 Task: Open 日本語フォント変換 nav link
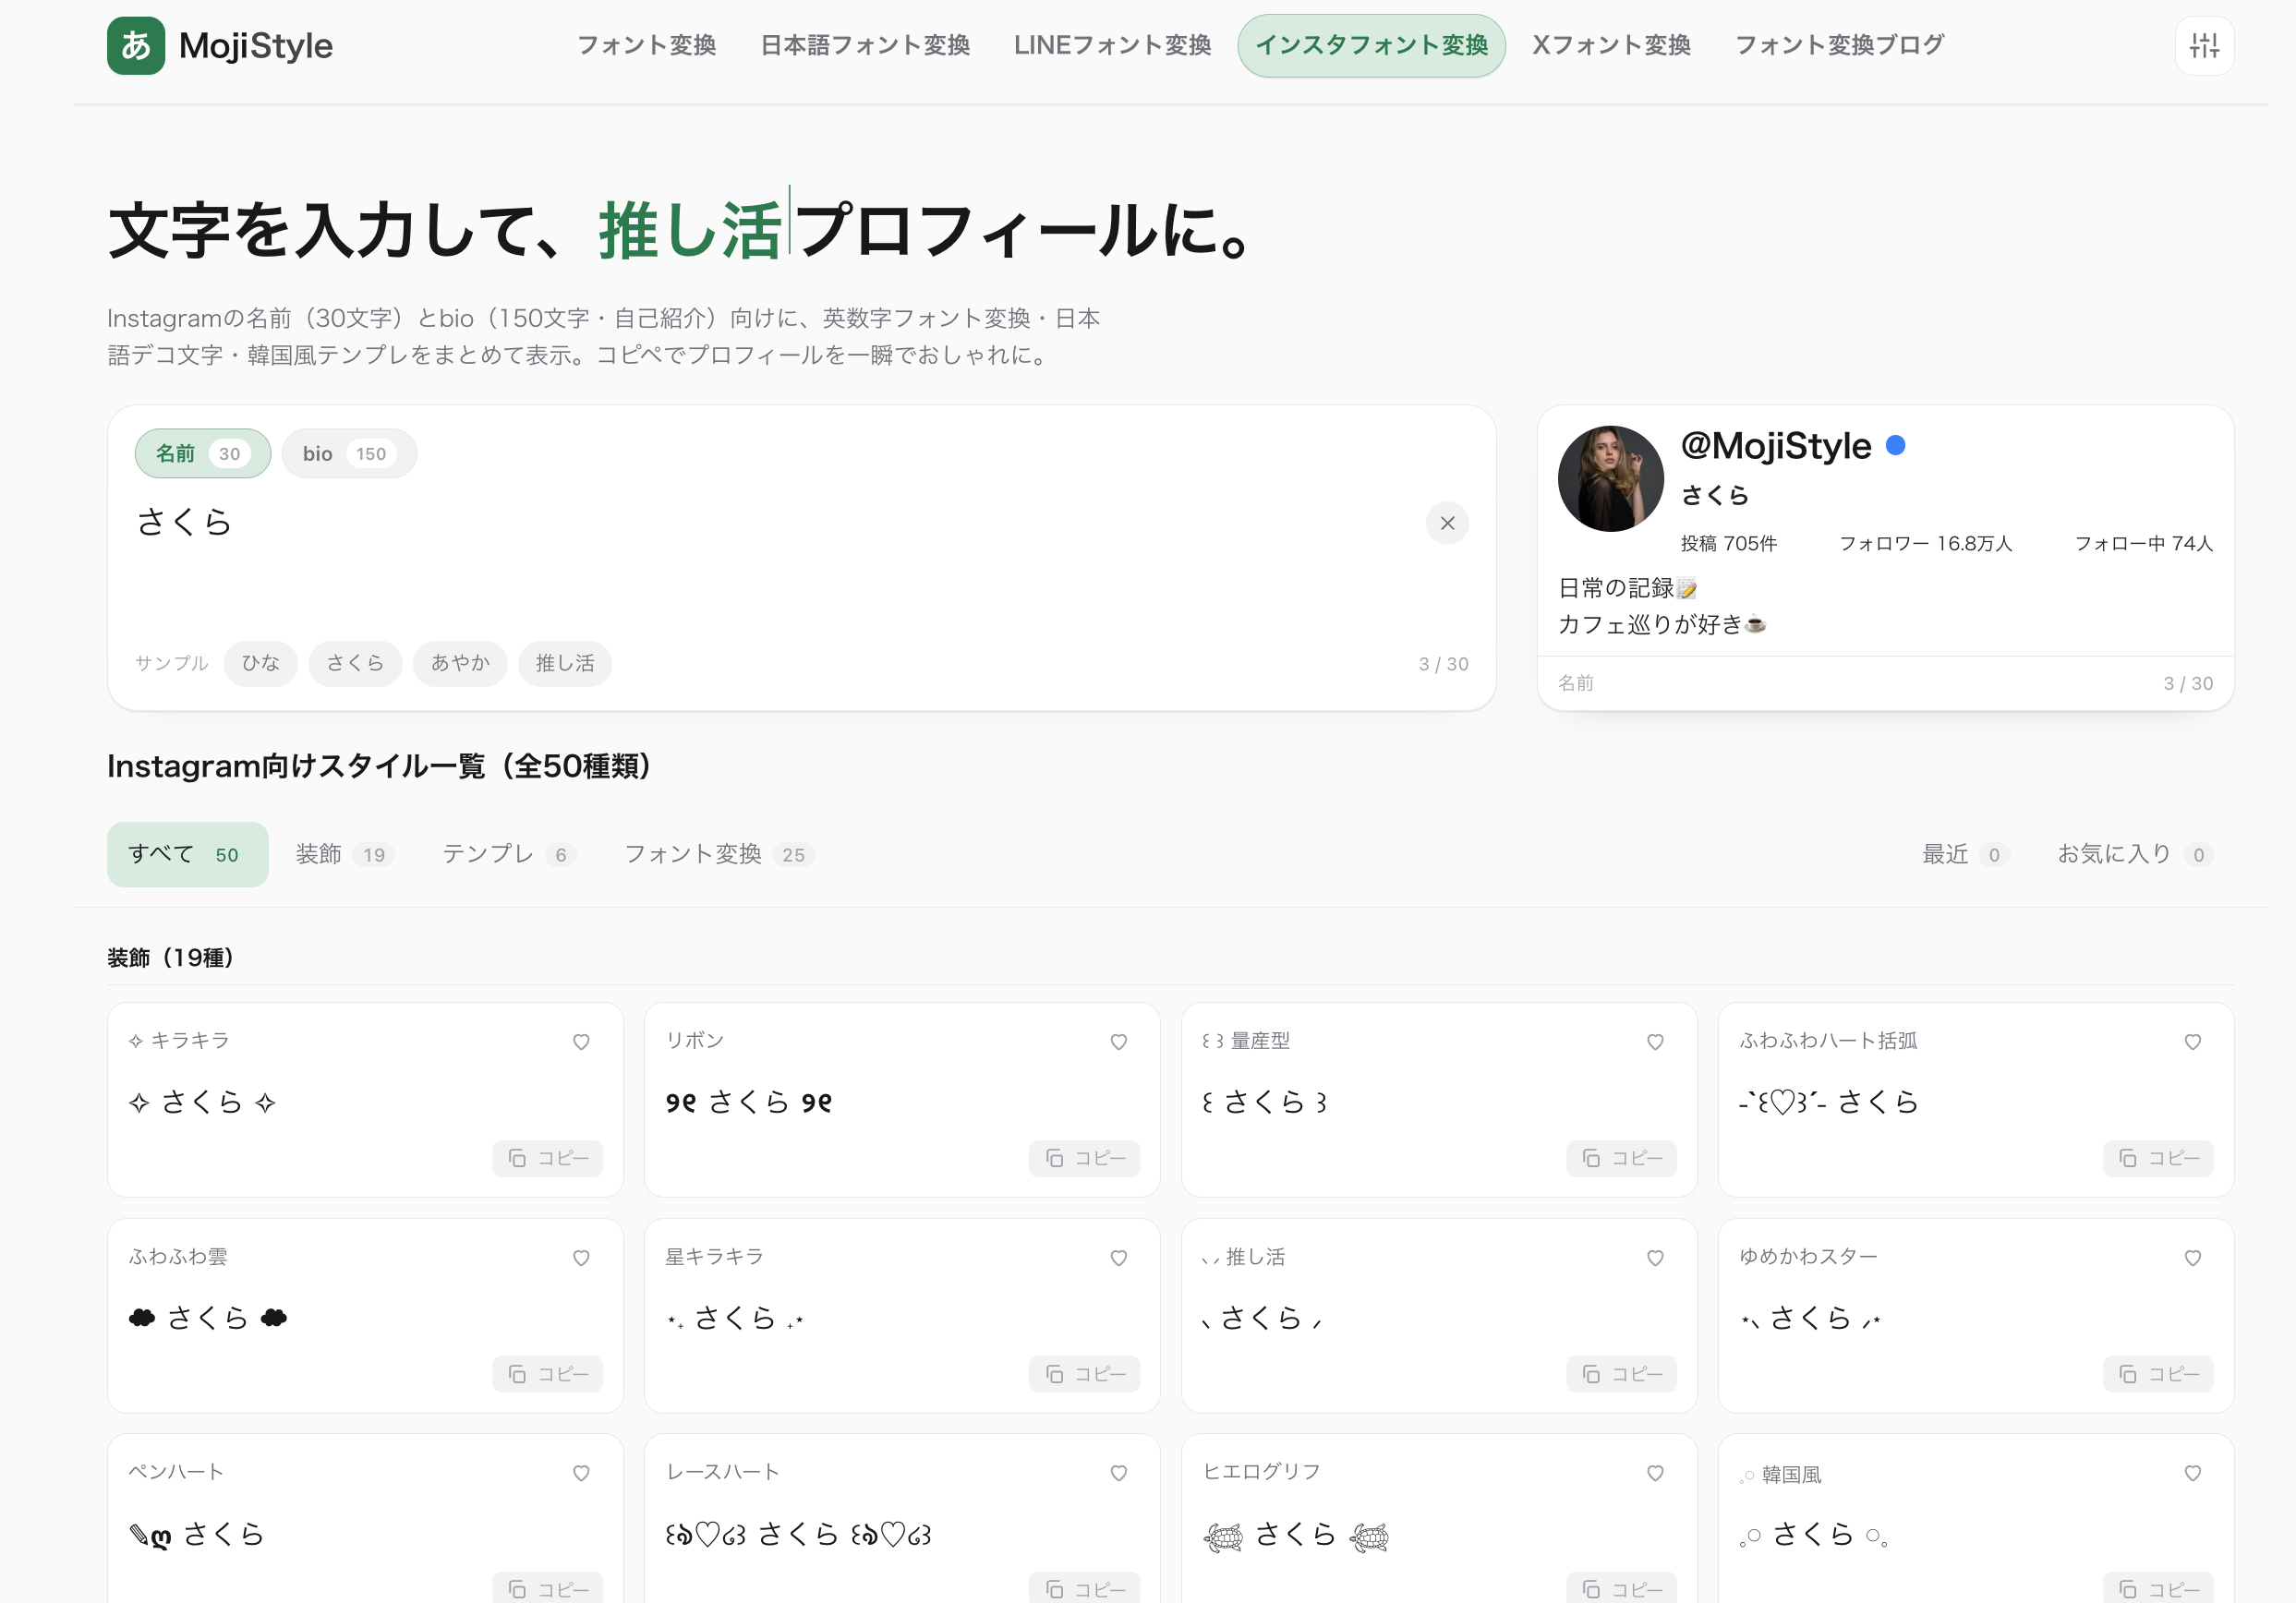point(865,45)
